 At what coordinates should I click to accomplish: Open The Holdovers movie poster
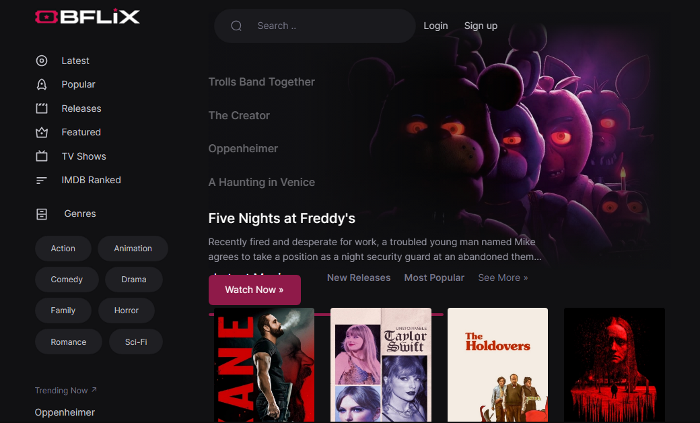(498, 365)
